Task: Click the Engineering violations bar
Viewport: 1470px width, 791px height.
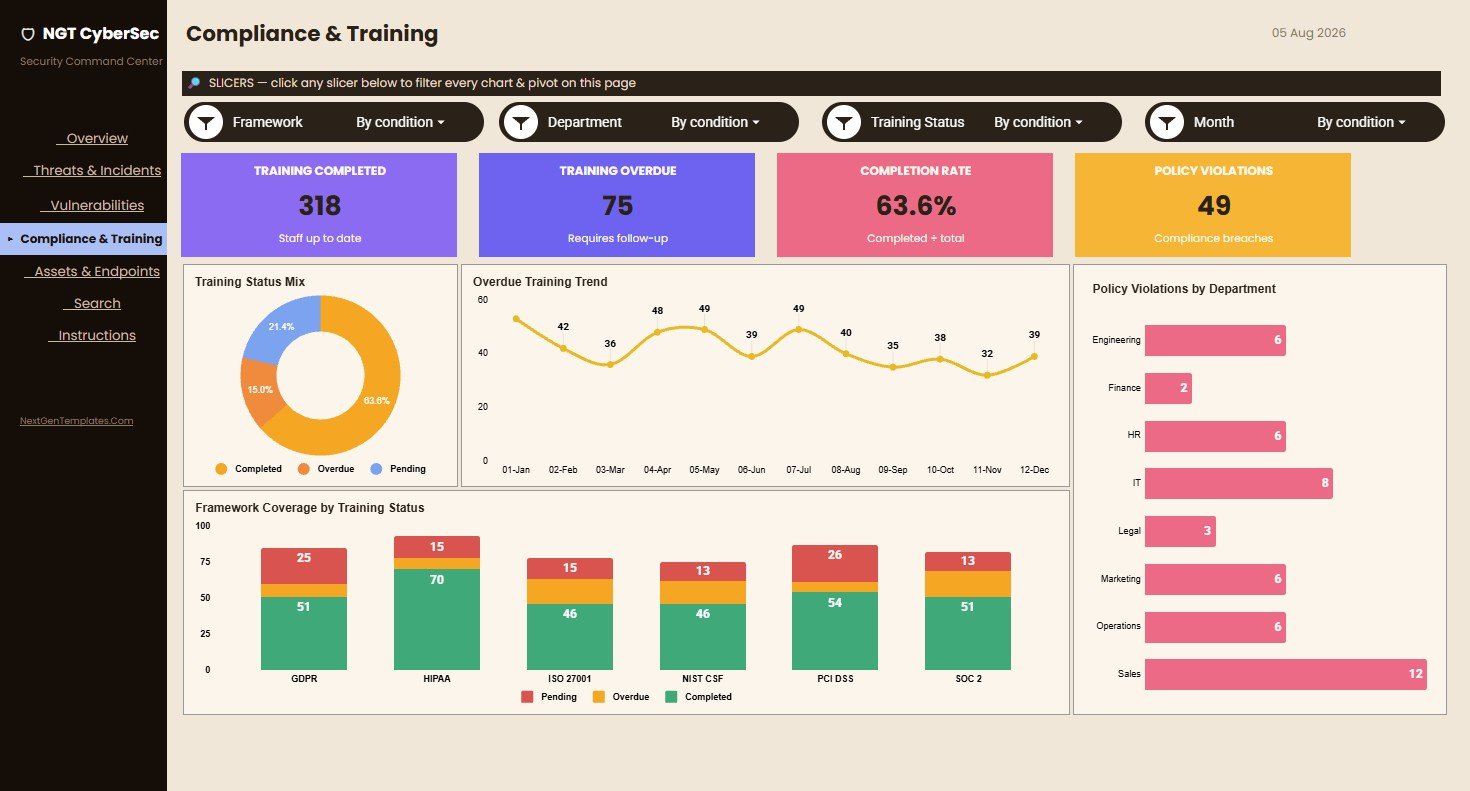Action: (1215, 340)
